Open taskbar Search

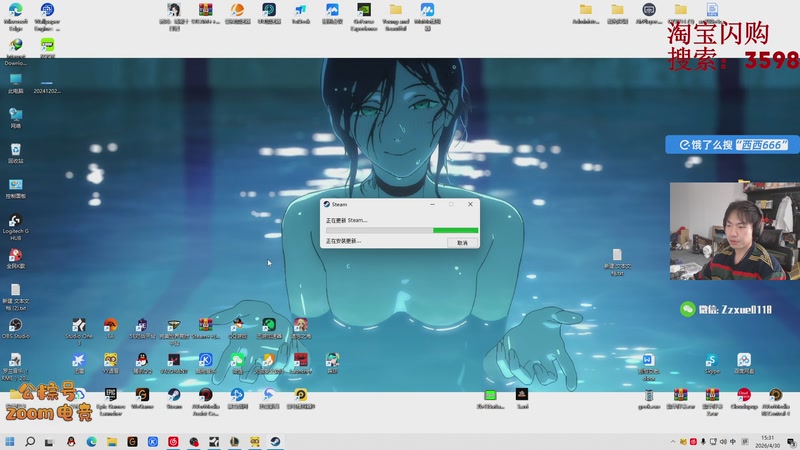30,441
